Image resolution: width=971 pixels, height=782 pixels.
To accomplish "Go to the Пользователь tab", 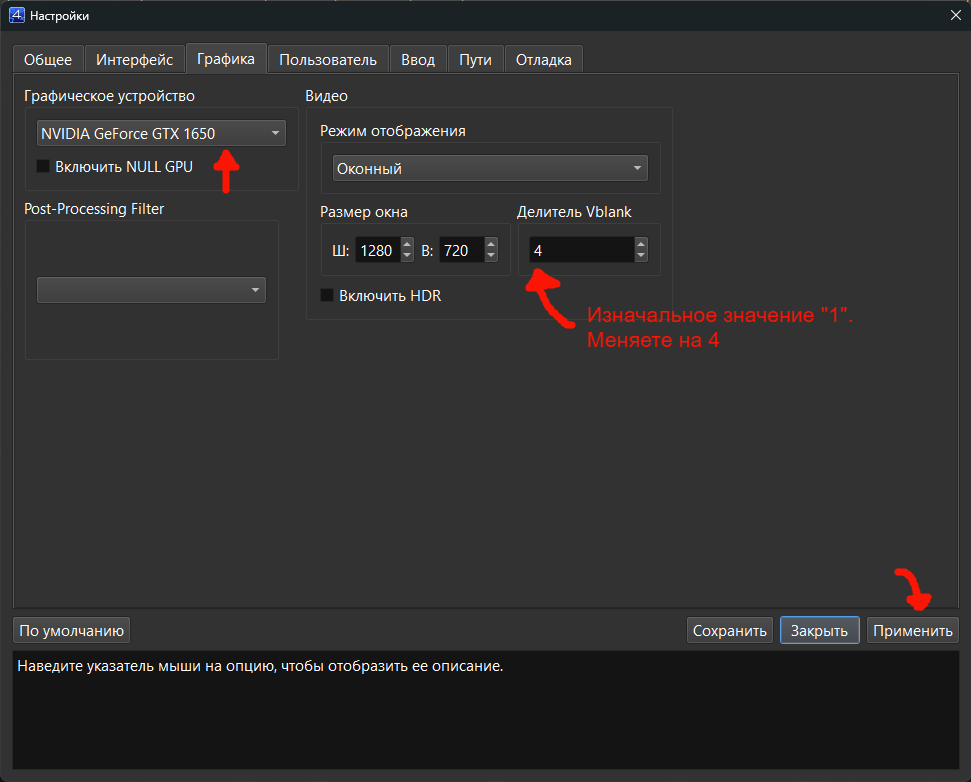I will tap(328, 59).
